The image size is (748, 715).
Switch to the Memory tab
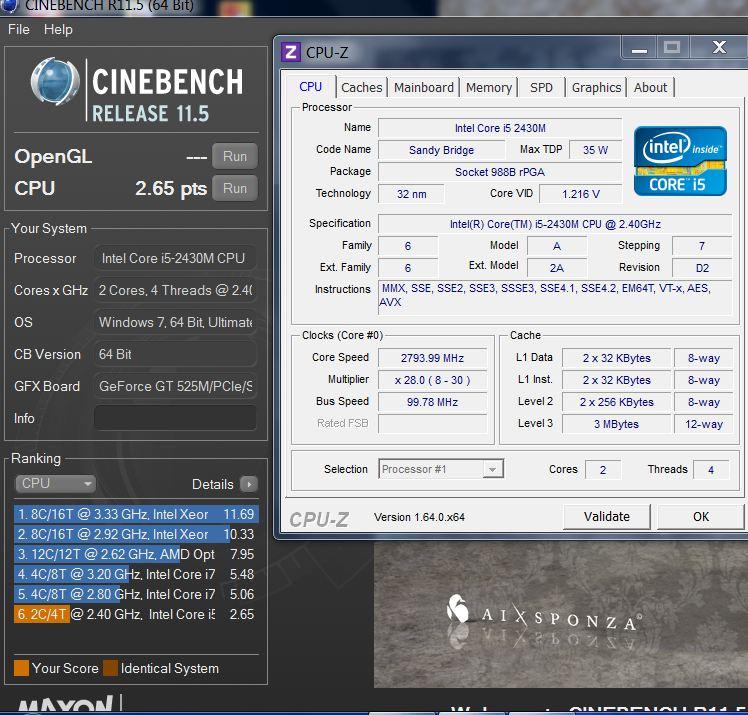488,88
